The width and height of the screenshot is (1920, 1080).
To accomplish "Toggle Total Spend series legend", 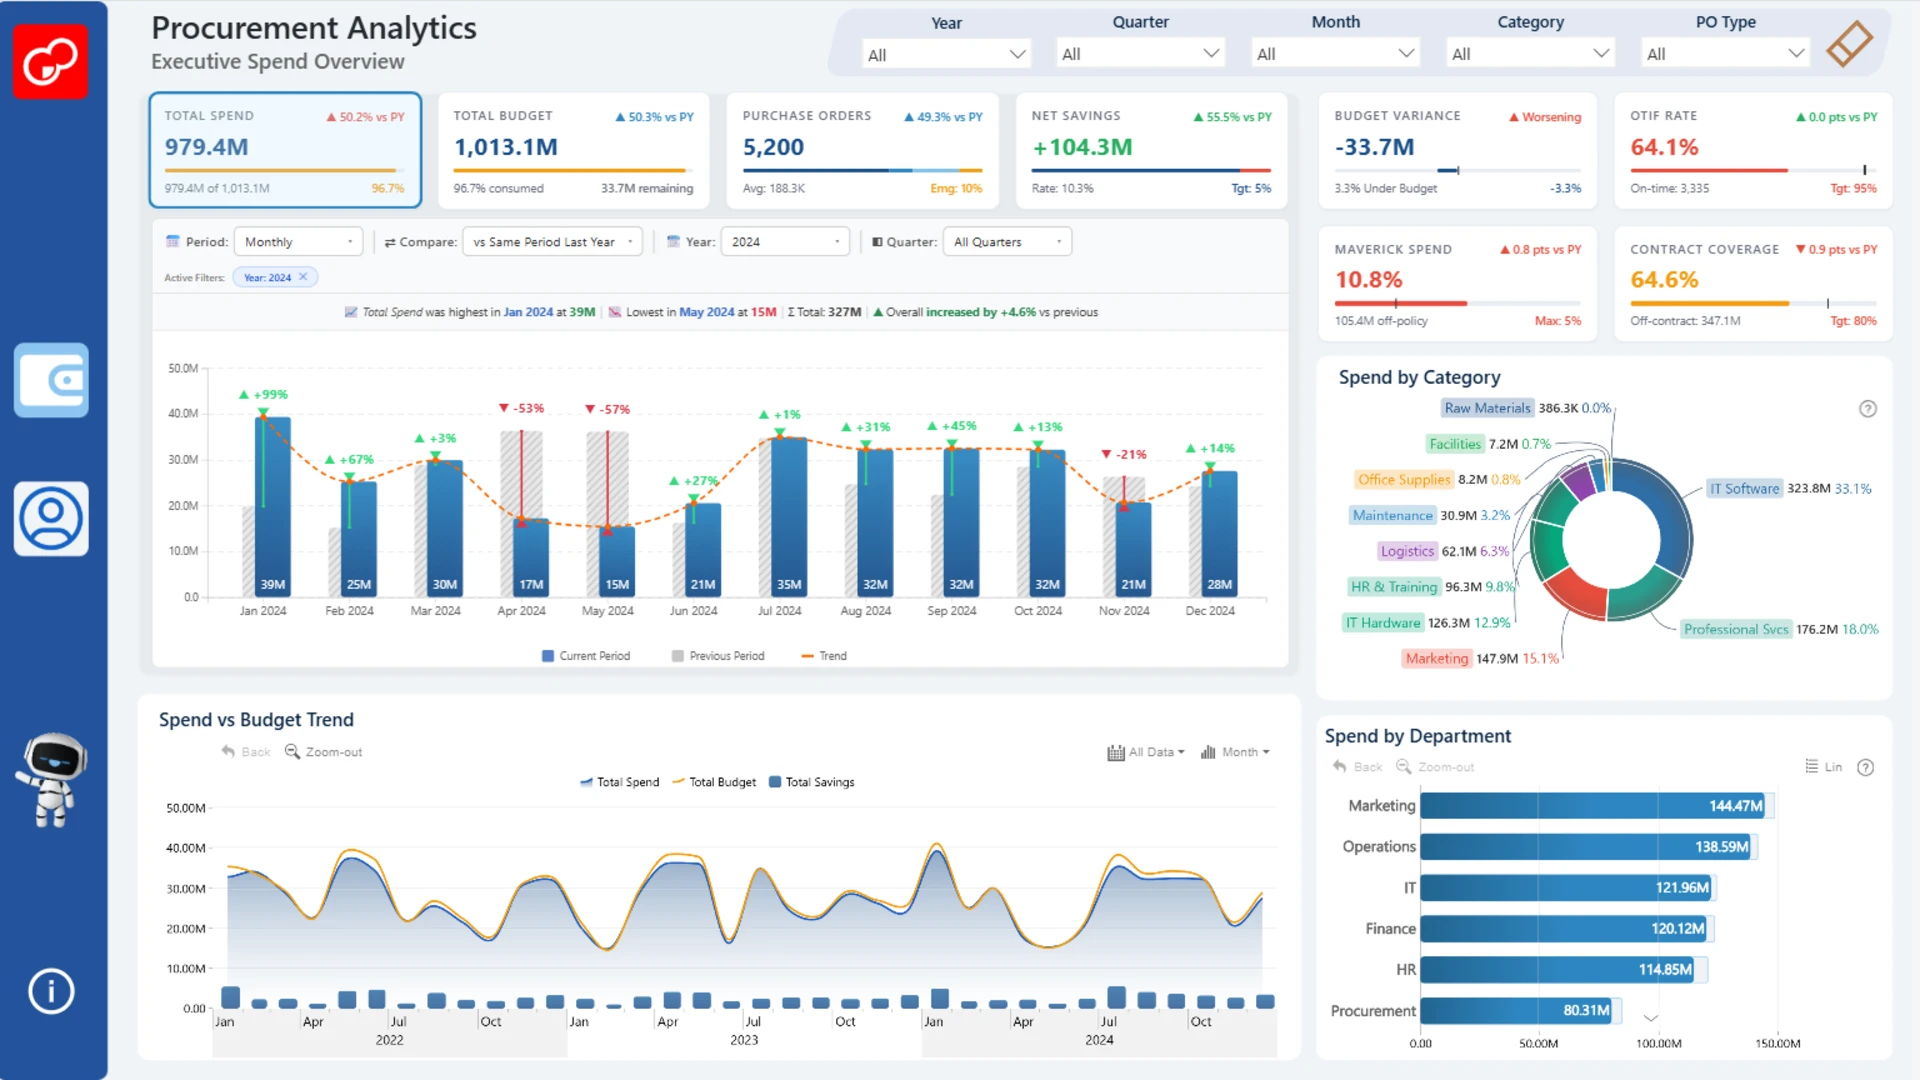I will click(620, 782).
